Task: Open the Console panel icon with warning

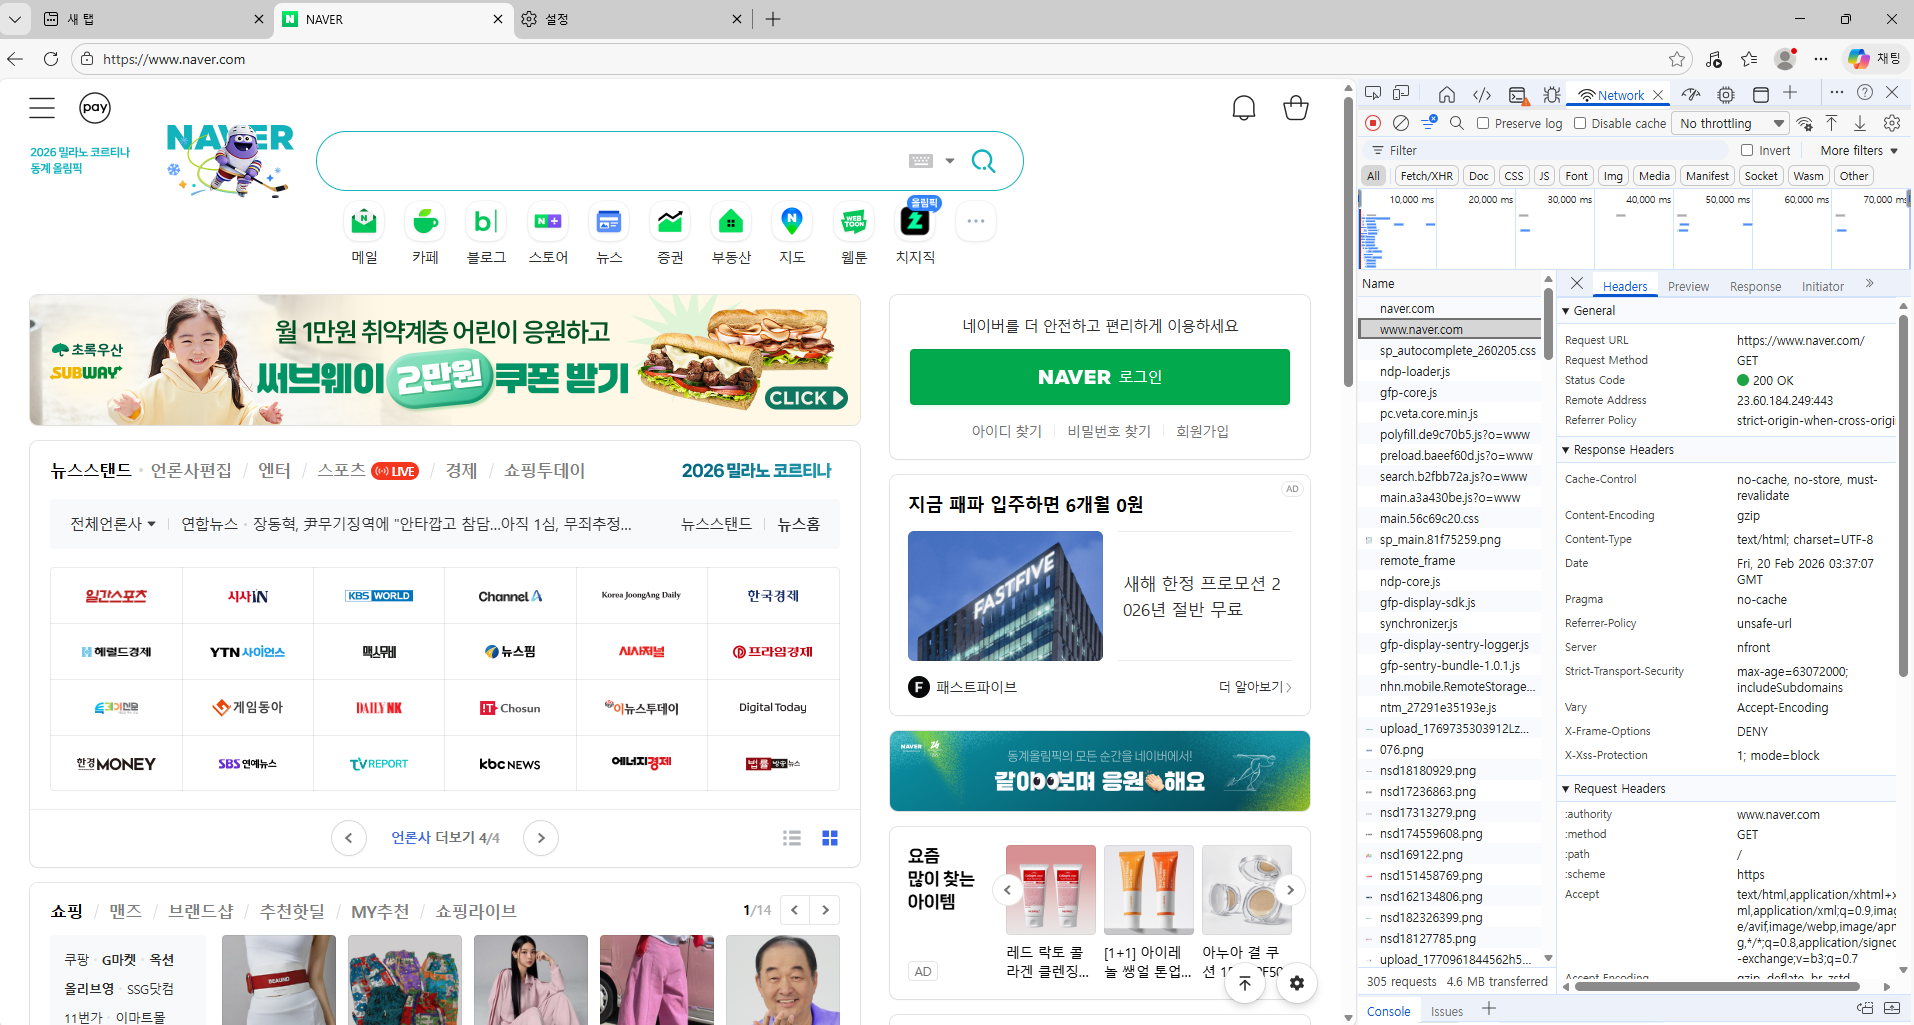Action: tap(1518, 95)
